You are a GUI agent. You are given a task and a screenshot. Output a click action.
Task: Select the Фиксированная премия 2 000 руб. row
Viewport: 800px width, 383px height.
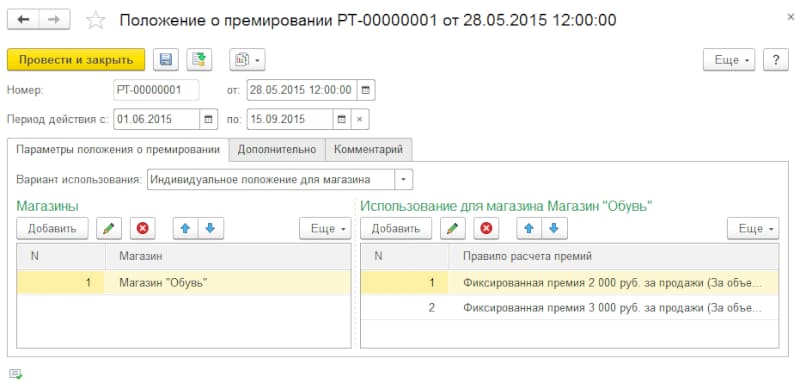point(570,283)
